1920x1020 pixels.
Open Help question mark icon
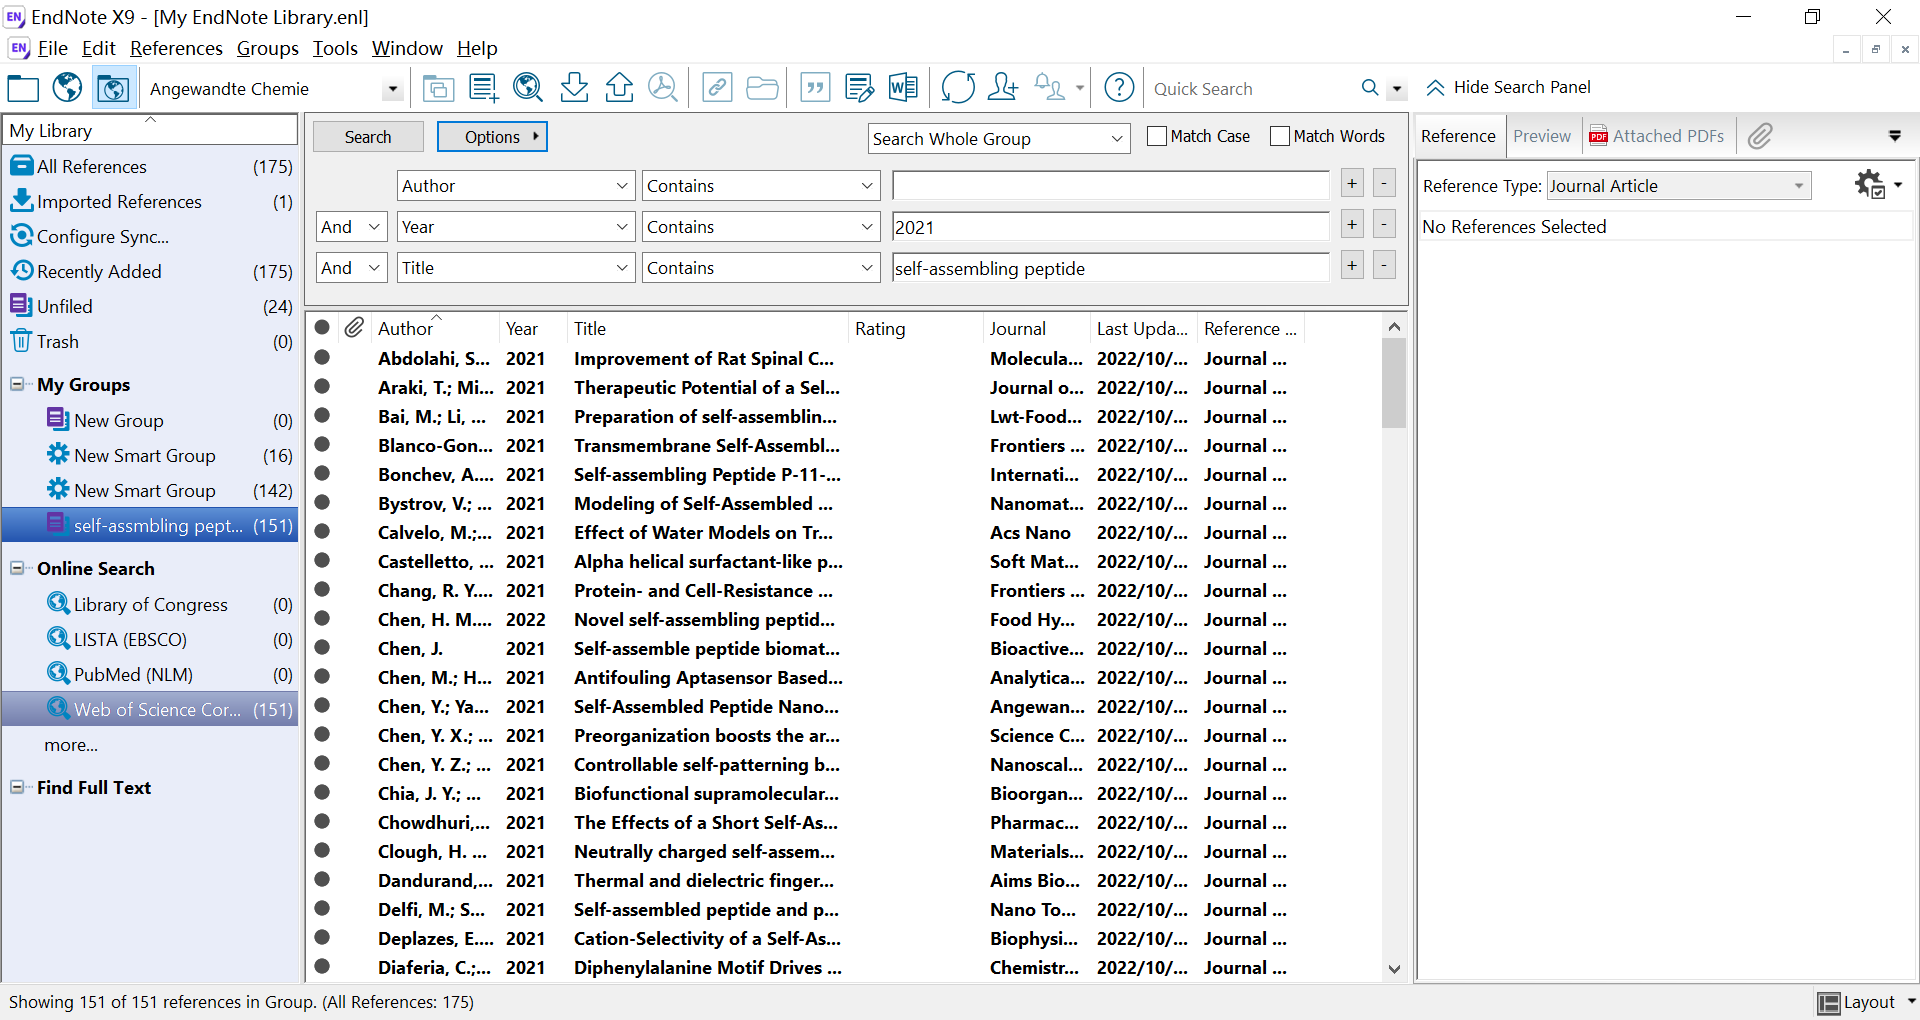click(1119, 88)
